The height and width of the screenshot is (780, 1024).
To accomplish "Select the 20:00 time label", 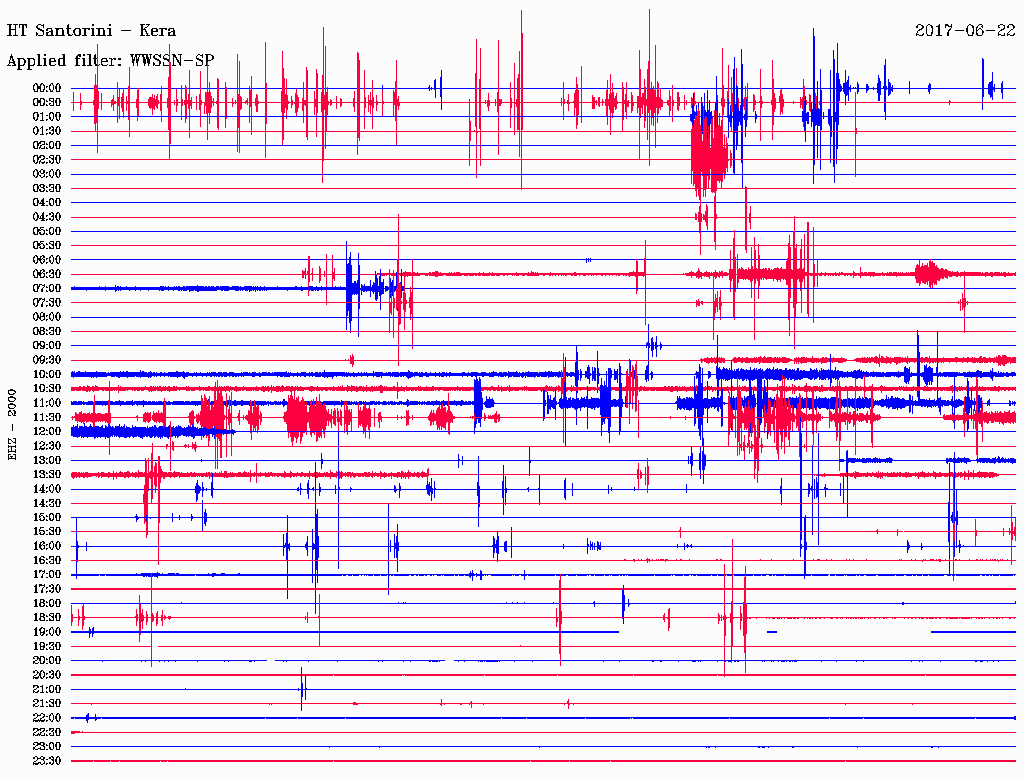I will click(x=47, y=661).
